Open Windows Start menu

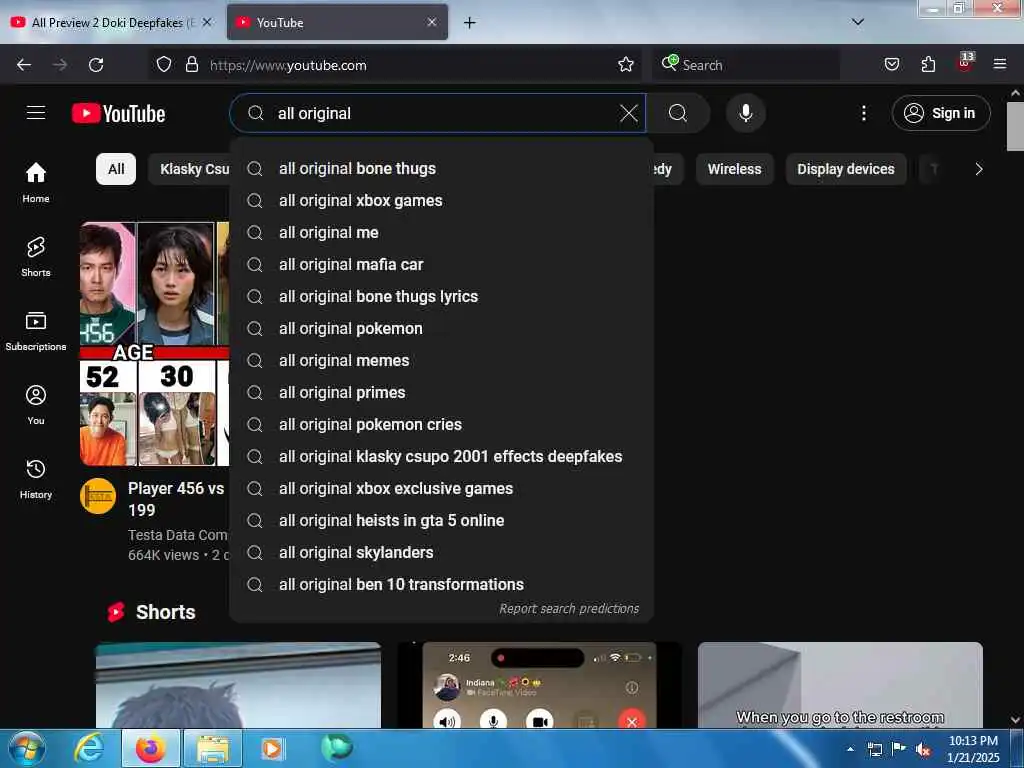click(x=27, y=748)
